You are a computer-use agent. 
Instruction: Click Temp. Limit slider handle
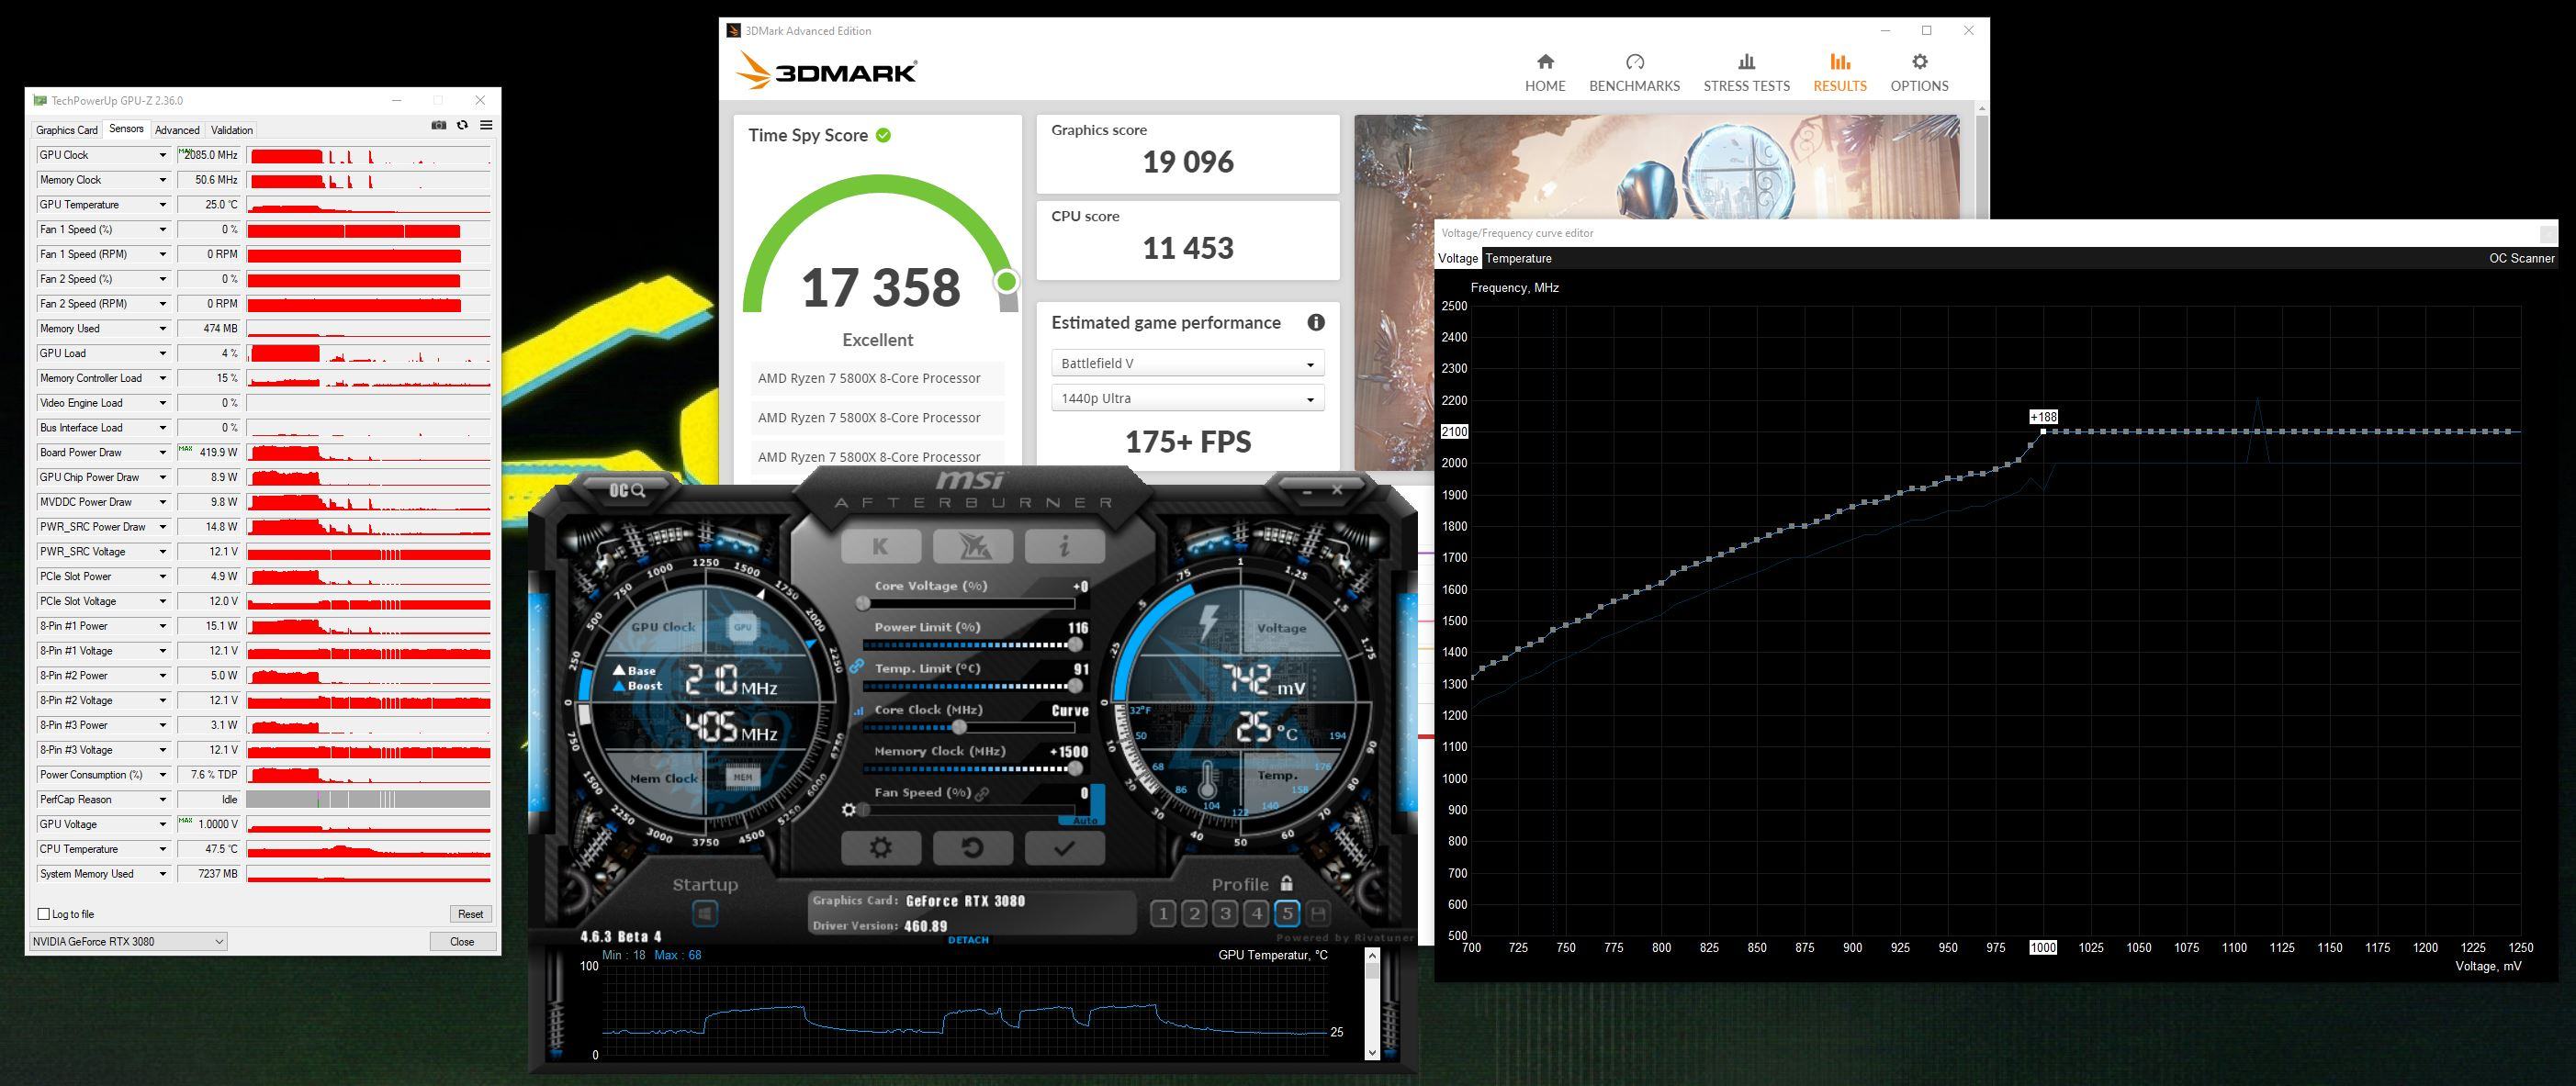[x=1075, y=686]
